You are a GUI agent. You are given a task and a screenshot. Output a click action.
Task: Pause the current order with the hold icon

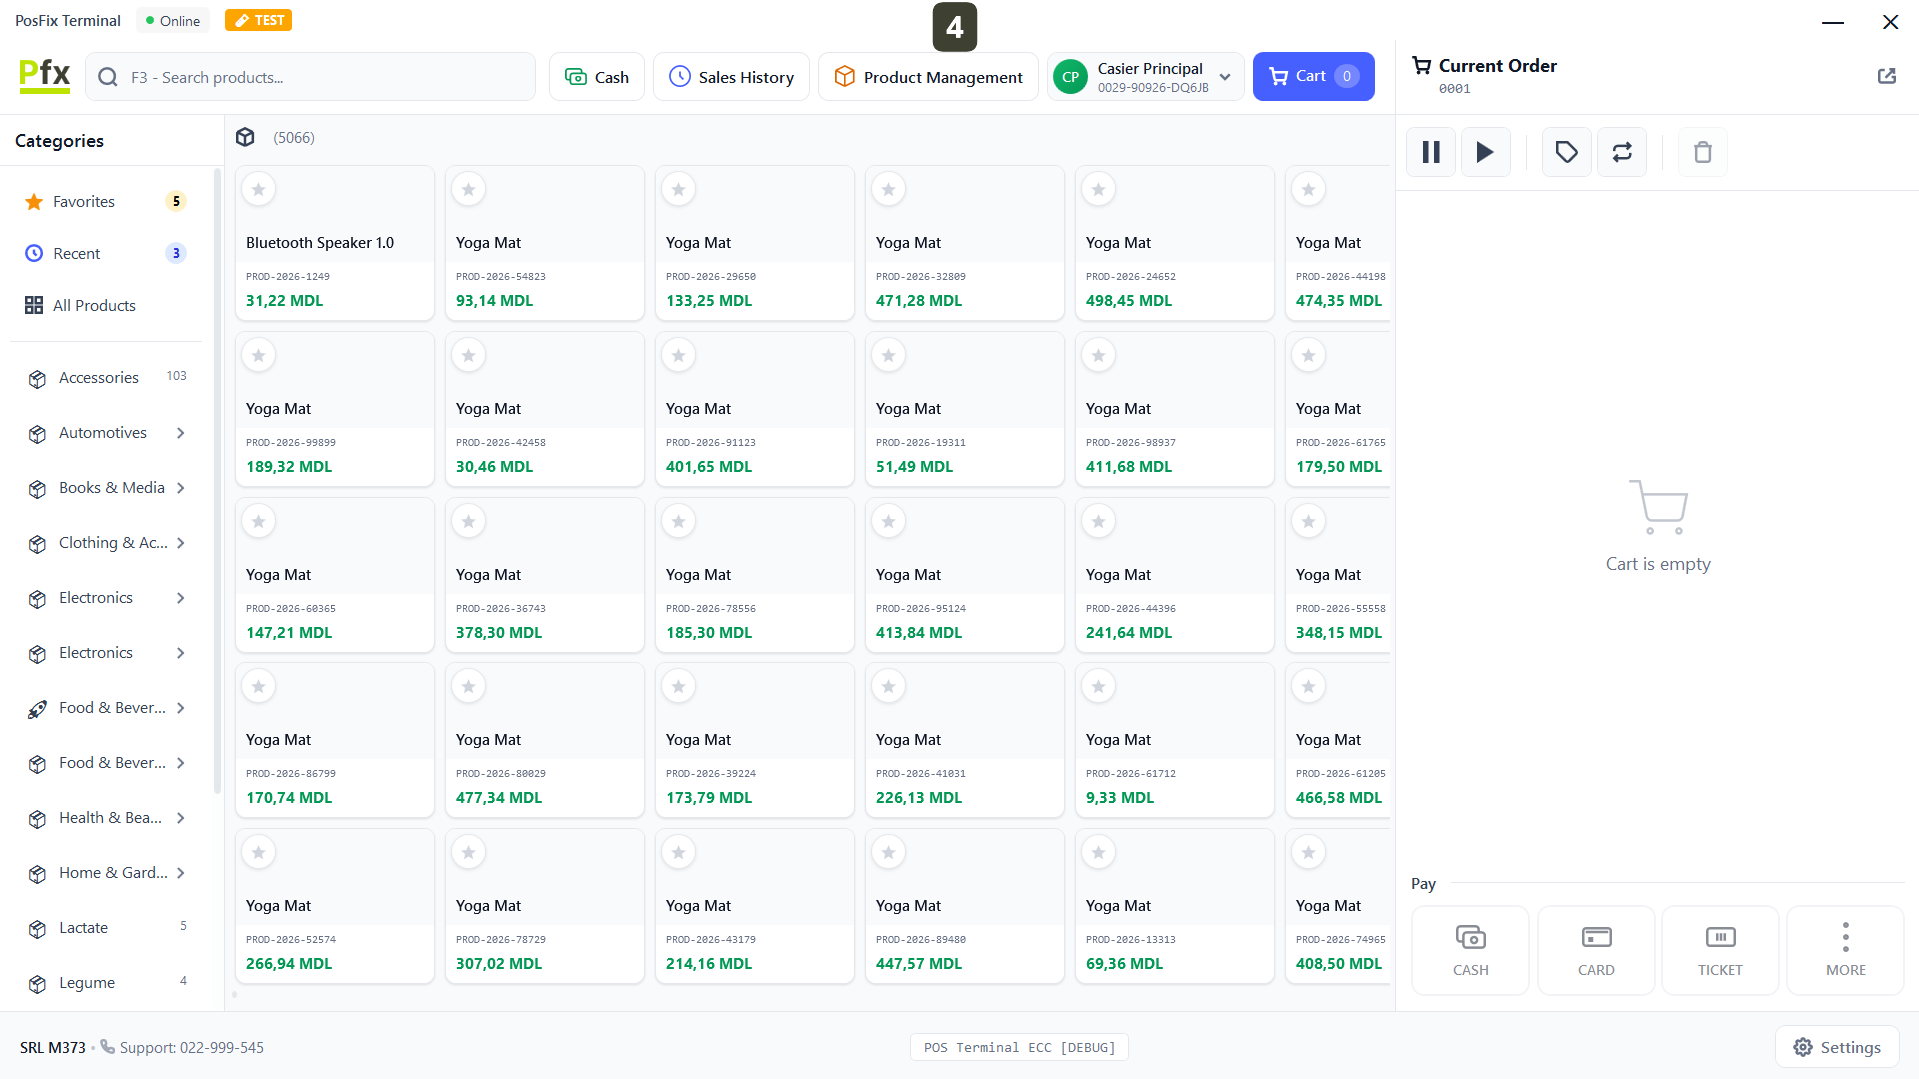pos(1430,152)
